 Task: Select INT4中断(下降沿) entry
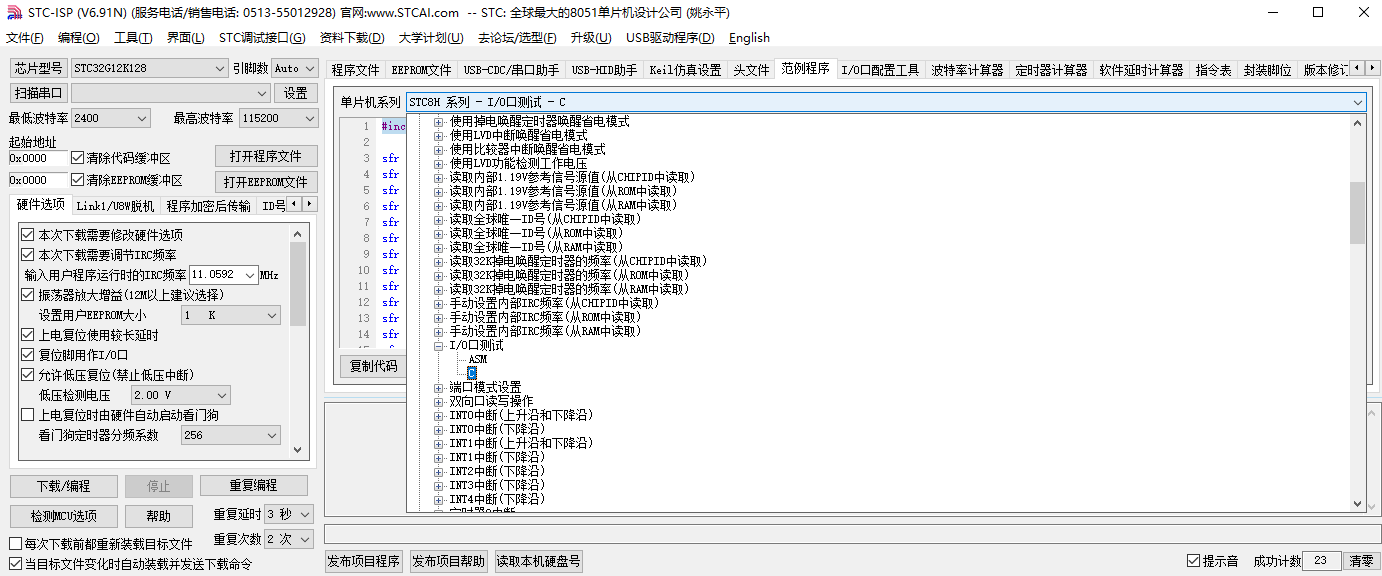coord(497,499)
